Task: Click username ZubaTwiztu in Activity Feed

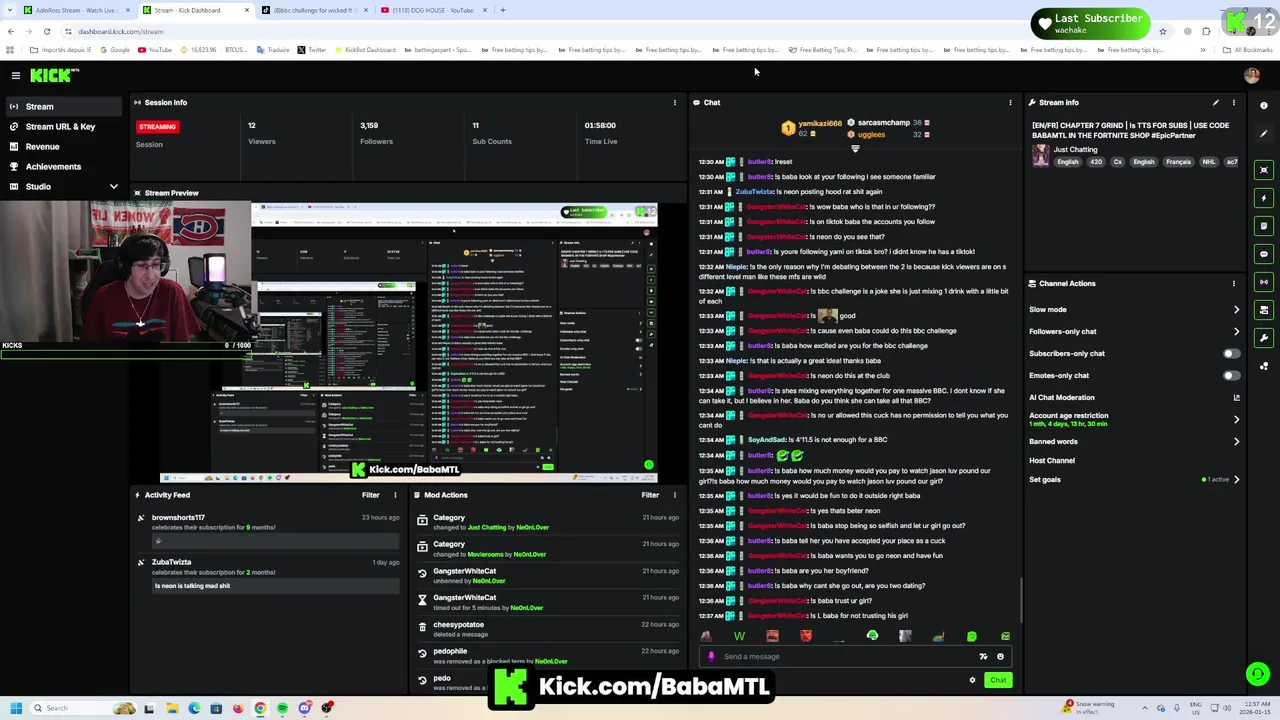Action: point(171,562)
